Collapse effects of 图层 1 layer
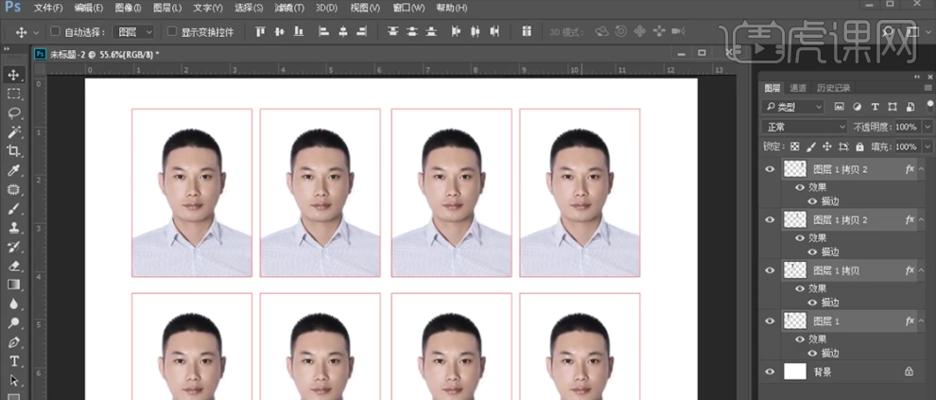936x400 pixels. [920, 321]
